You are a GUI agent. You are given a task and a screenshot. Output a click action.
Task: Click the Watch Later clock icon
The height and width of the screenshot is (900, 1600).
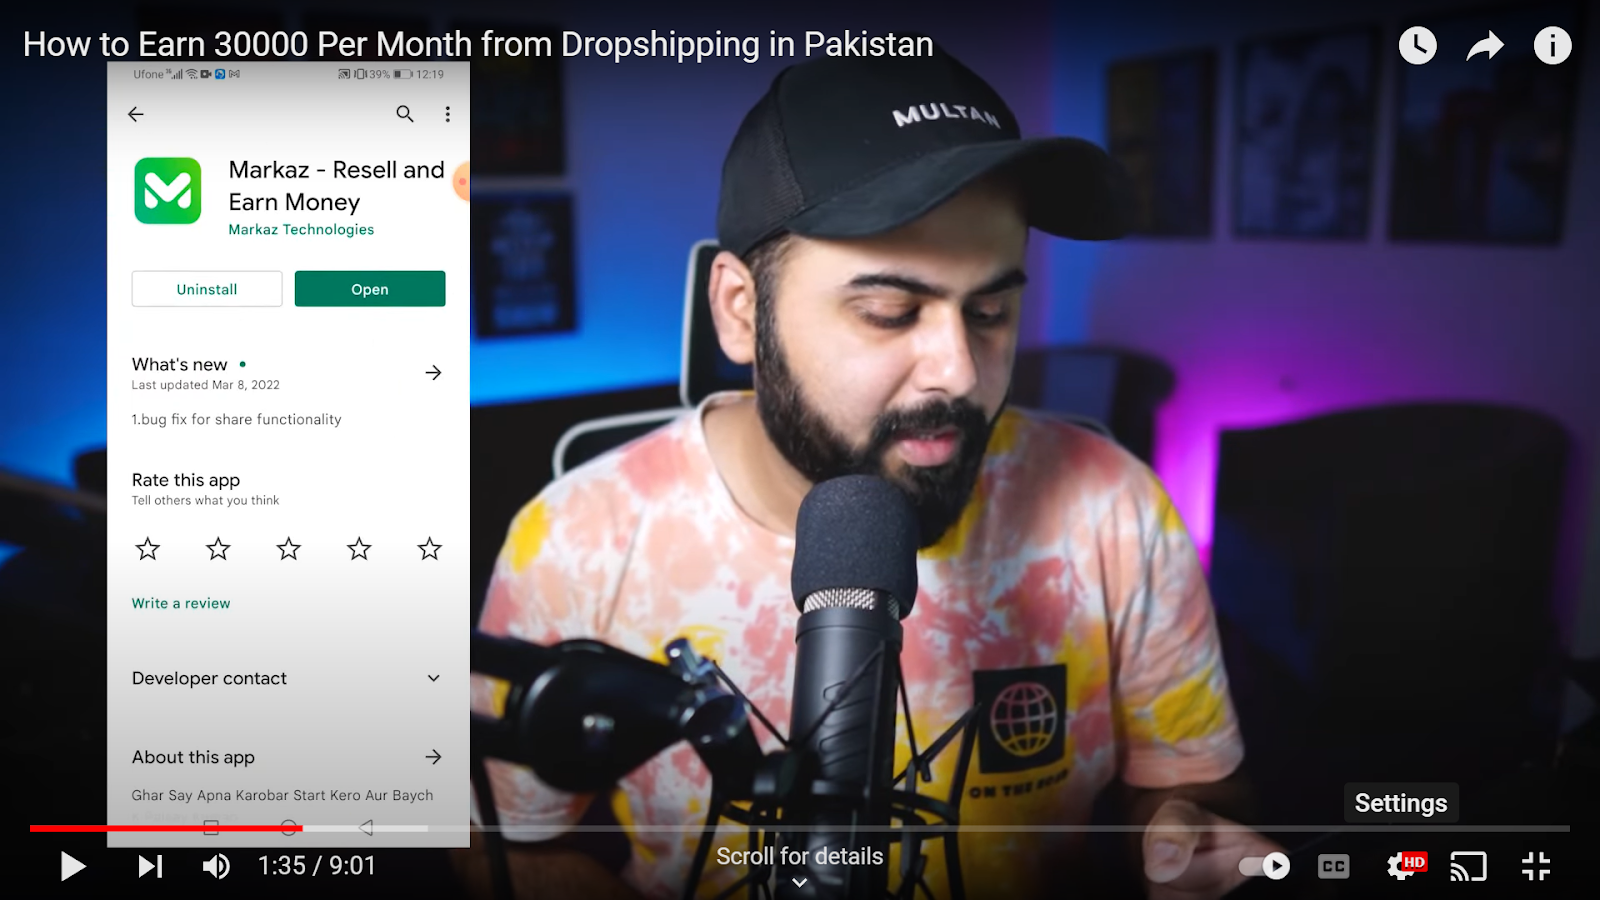(x=1417, y=45)
